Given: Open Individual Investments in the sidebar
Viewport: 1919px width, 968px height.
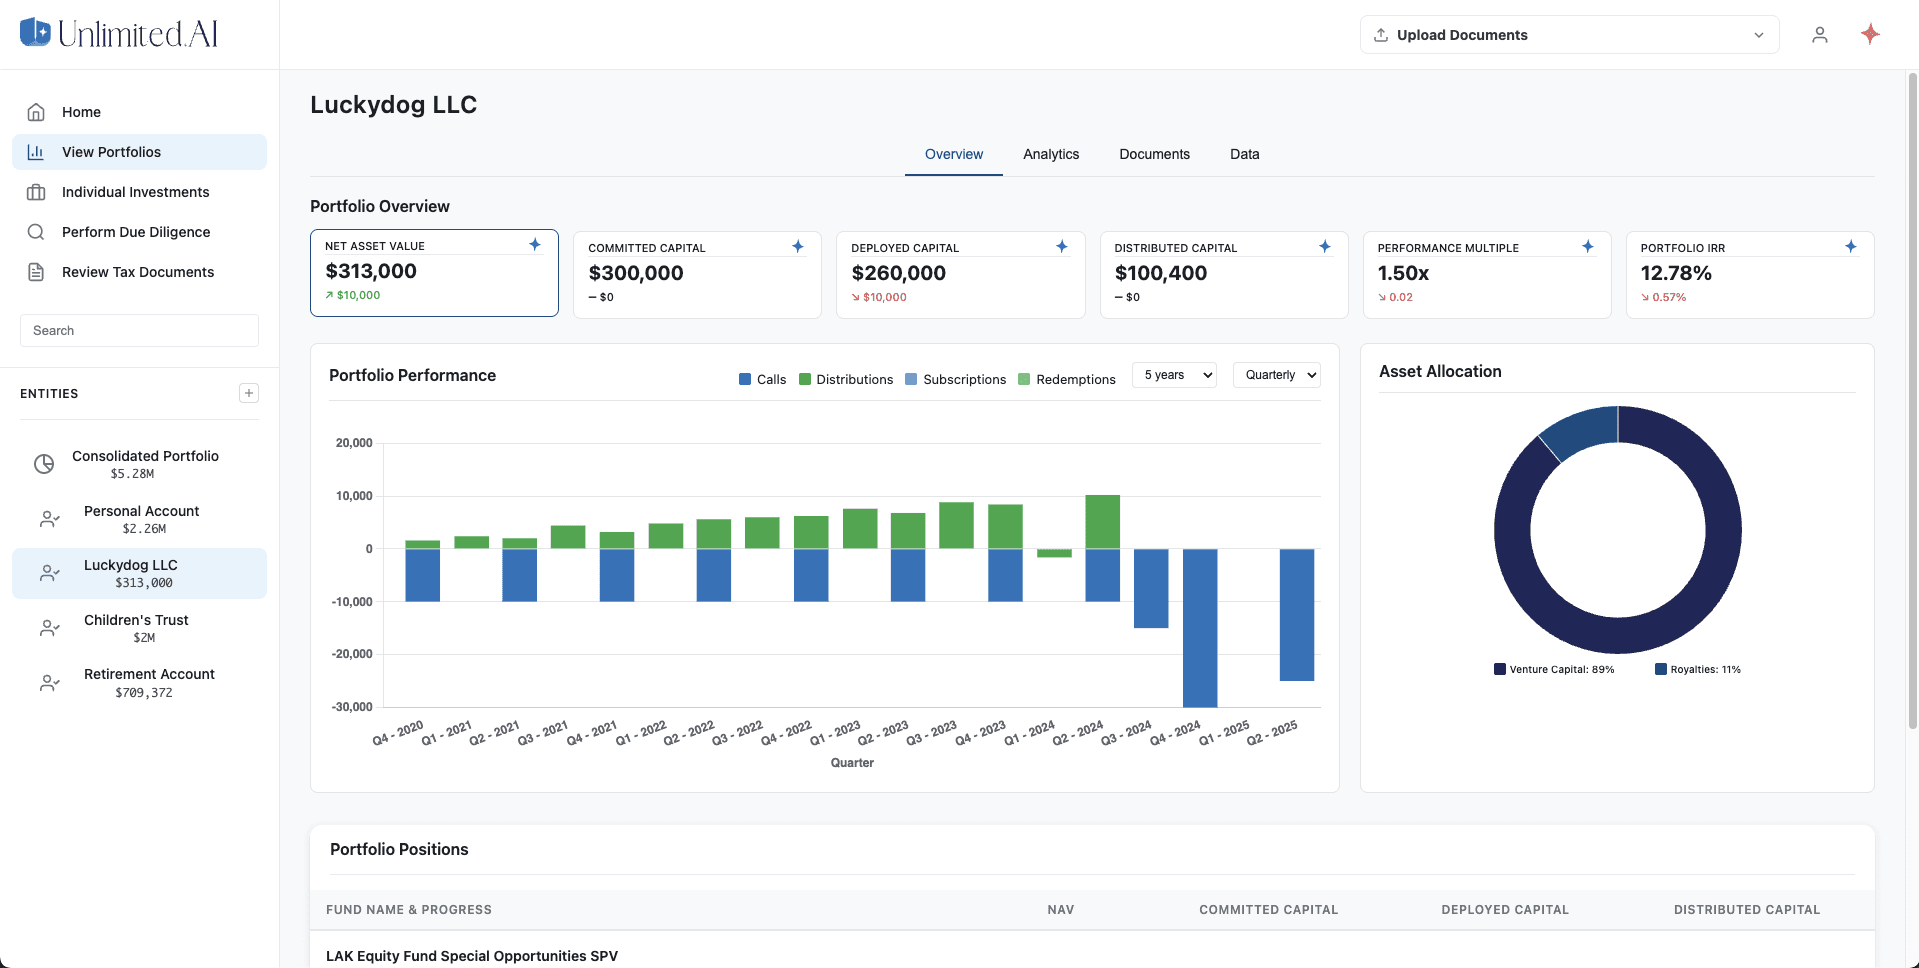Looking at the screenshot, I should click(139, 192).
